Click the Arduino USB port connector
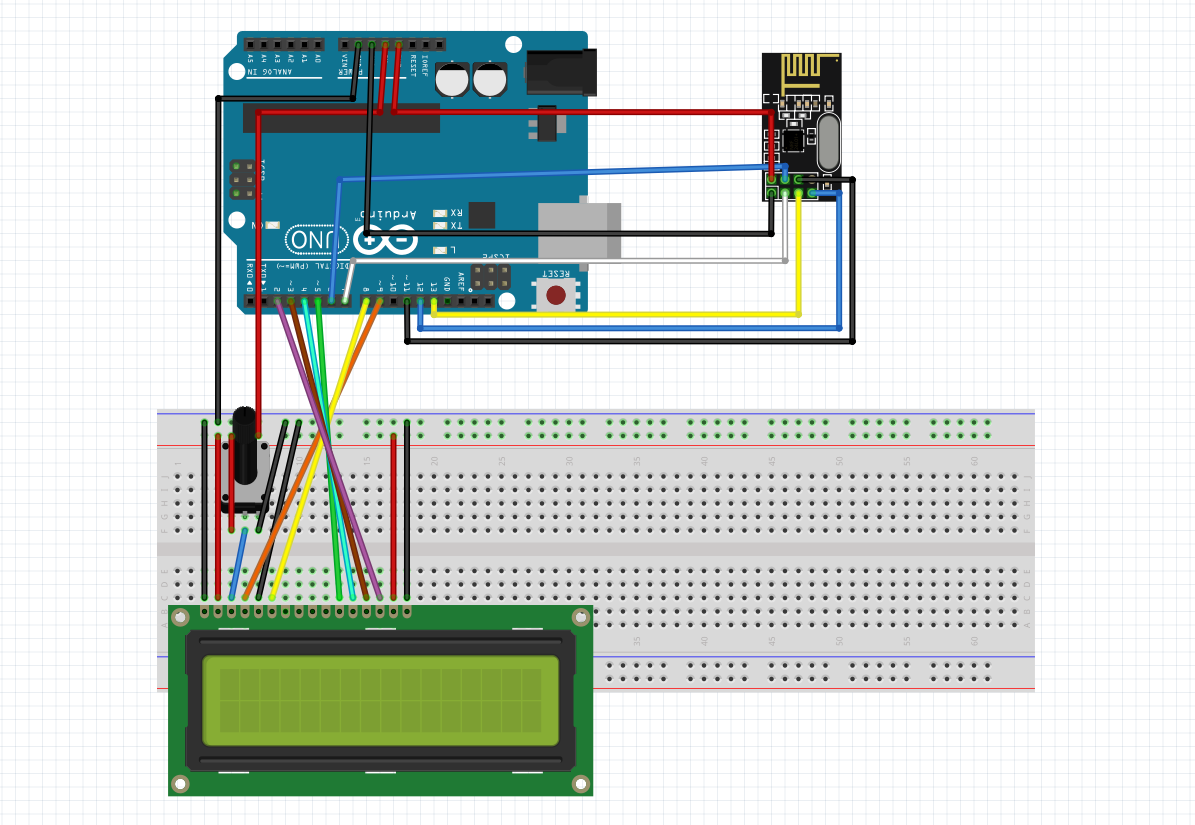 tap(579, 231)
